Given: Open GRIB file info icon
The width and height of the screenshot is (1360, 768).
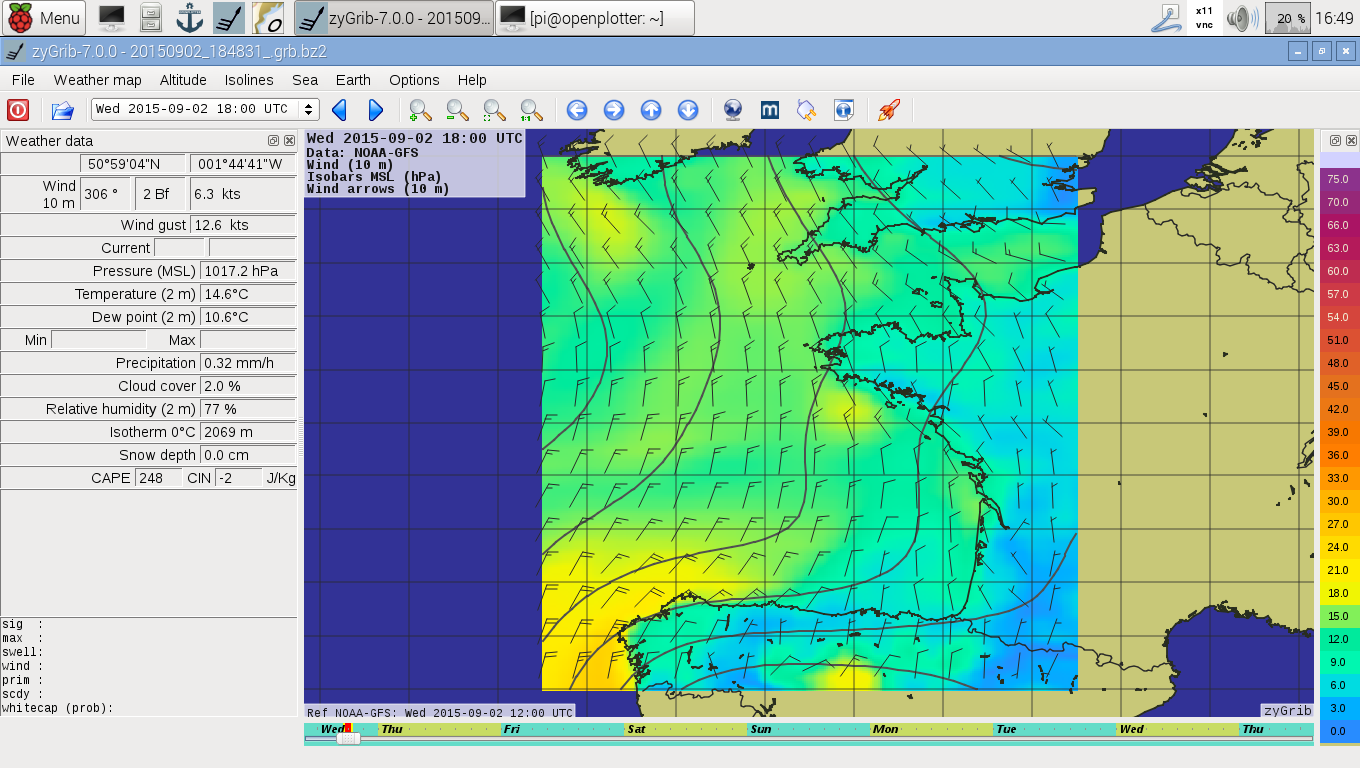Looking at the screenshot, I should [x=844, y=110].
